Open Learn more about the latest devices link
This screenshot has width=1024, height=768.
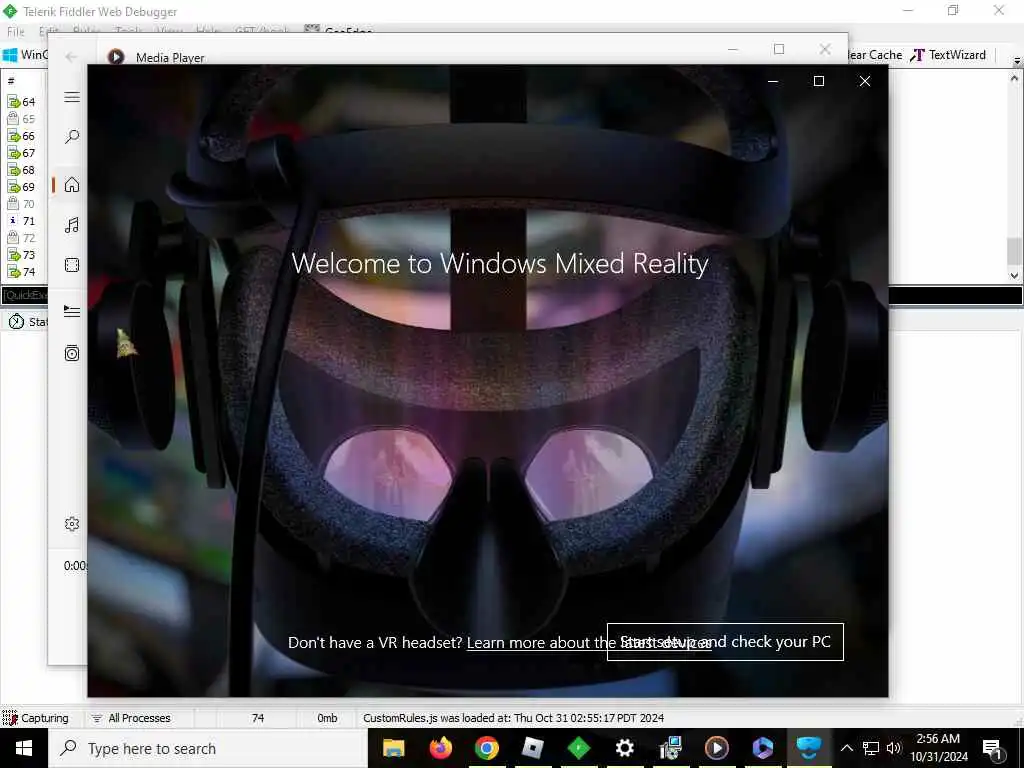[589, 643]
